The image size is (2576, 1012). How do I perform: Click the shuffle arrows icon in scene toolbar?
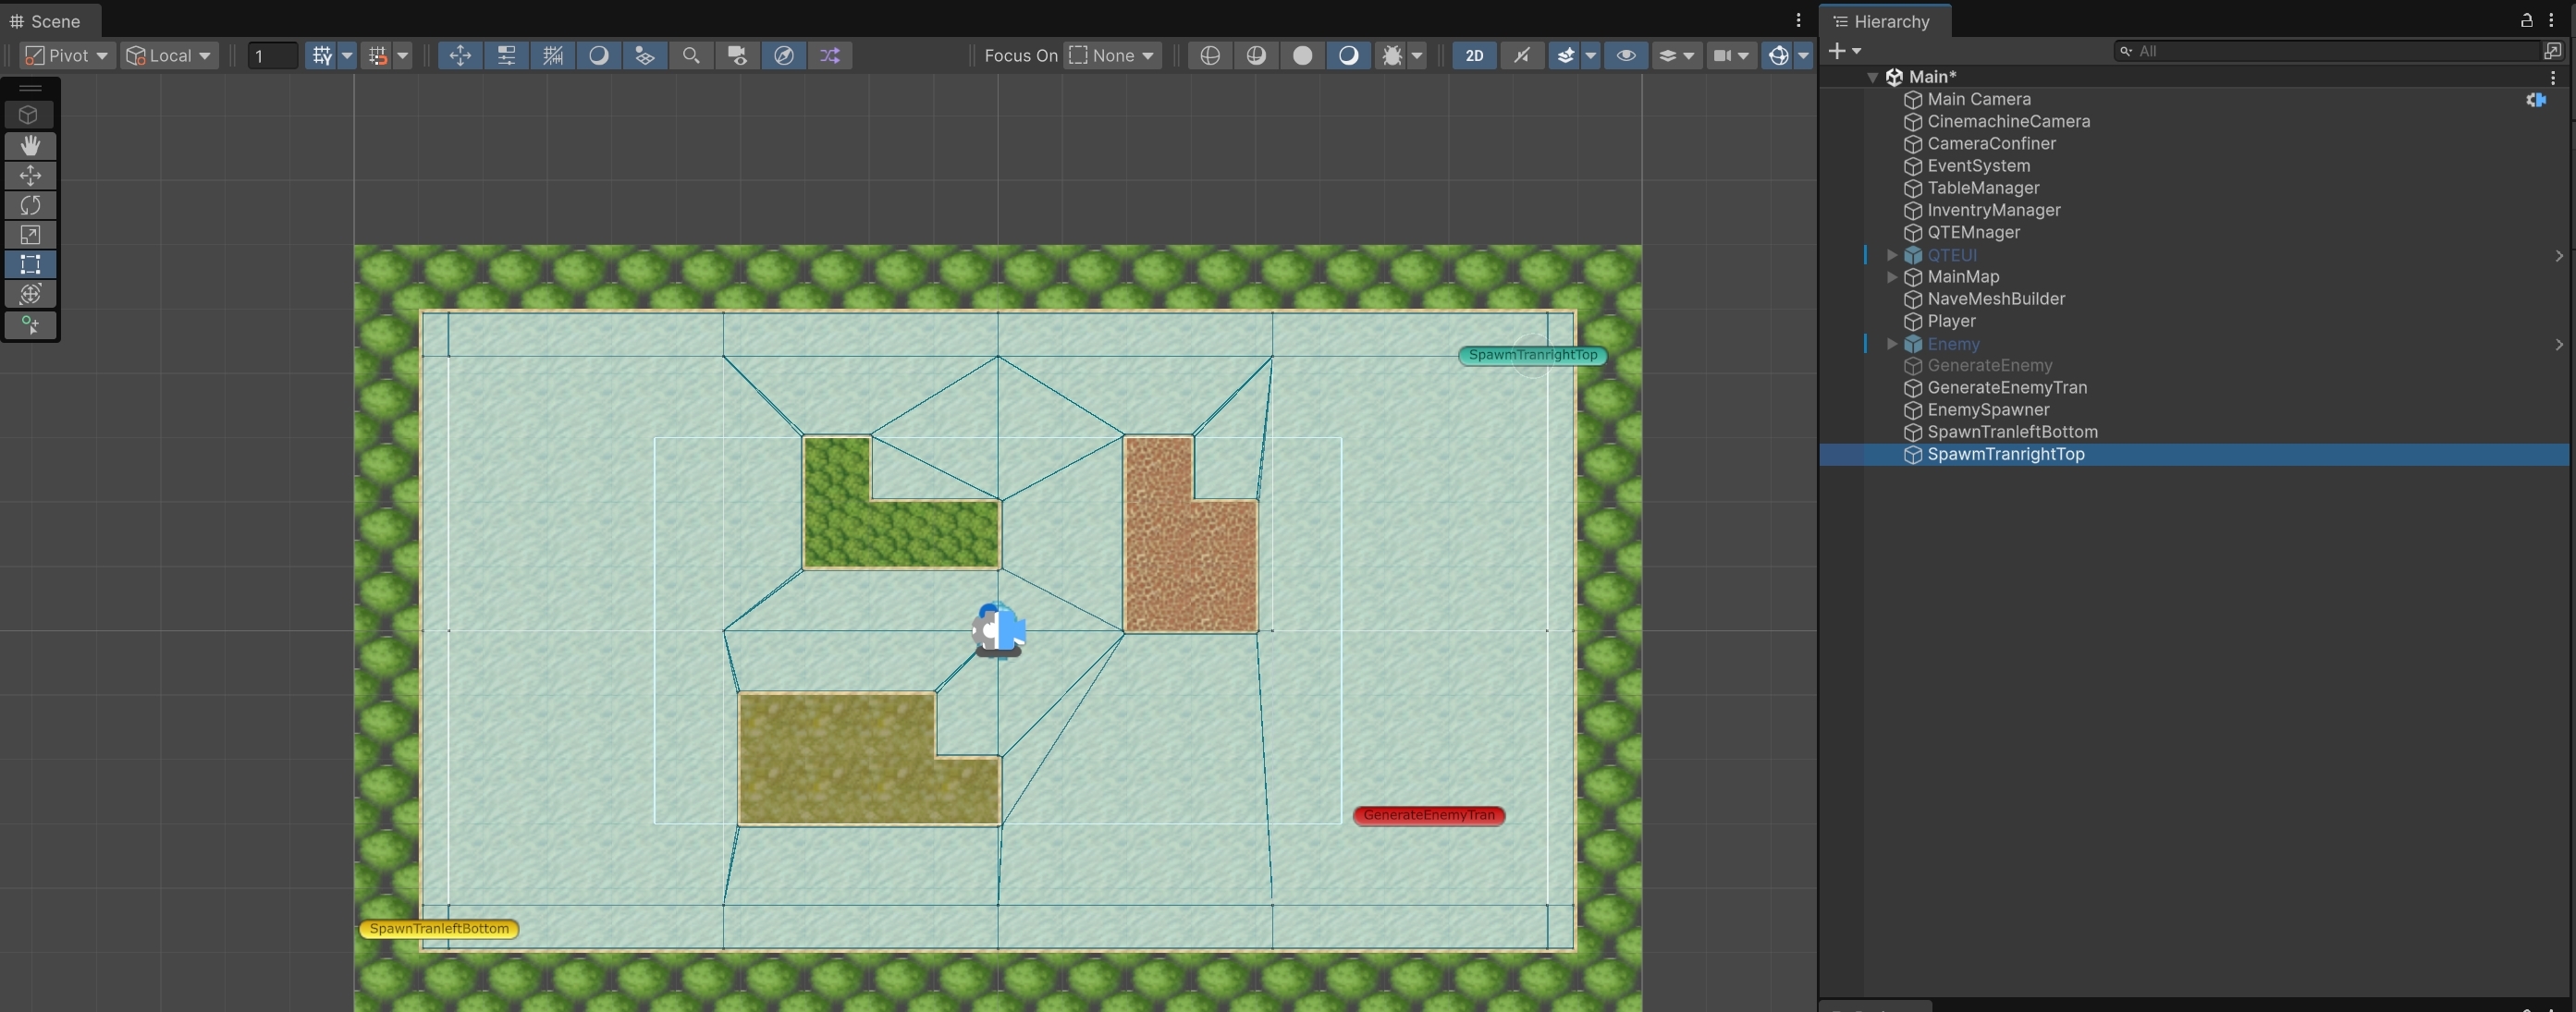(830, 56)
